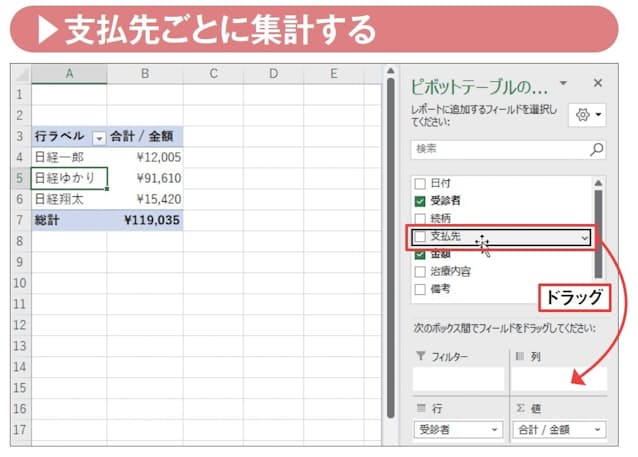Open the PivotTable pane tools gear menu

588,115
